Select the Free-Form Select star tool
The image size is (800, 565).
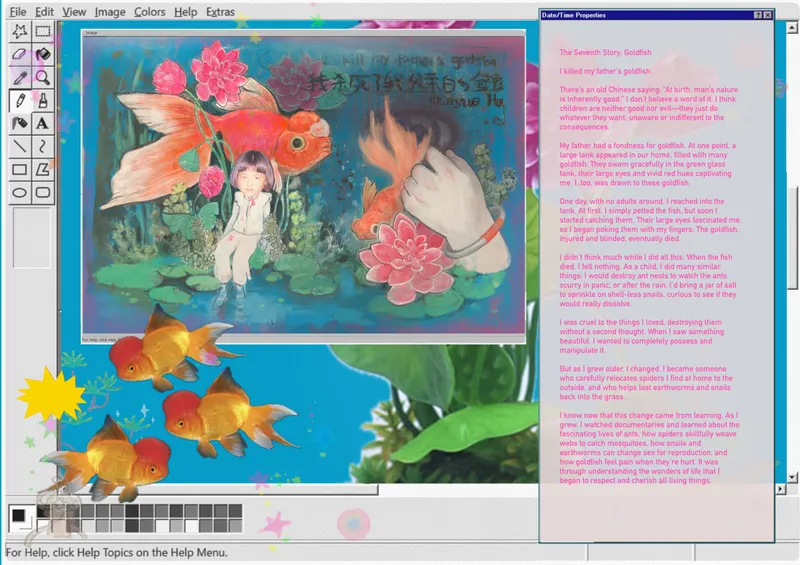pyautogui.click(x=19, y=31)
